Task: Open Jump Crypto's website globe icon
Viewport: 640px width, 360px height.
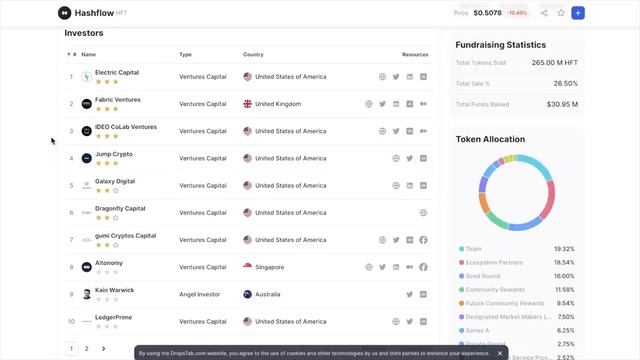Action: [396, 158]
